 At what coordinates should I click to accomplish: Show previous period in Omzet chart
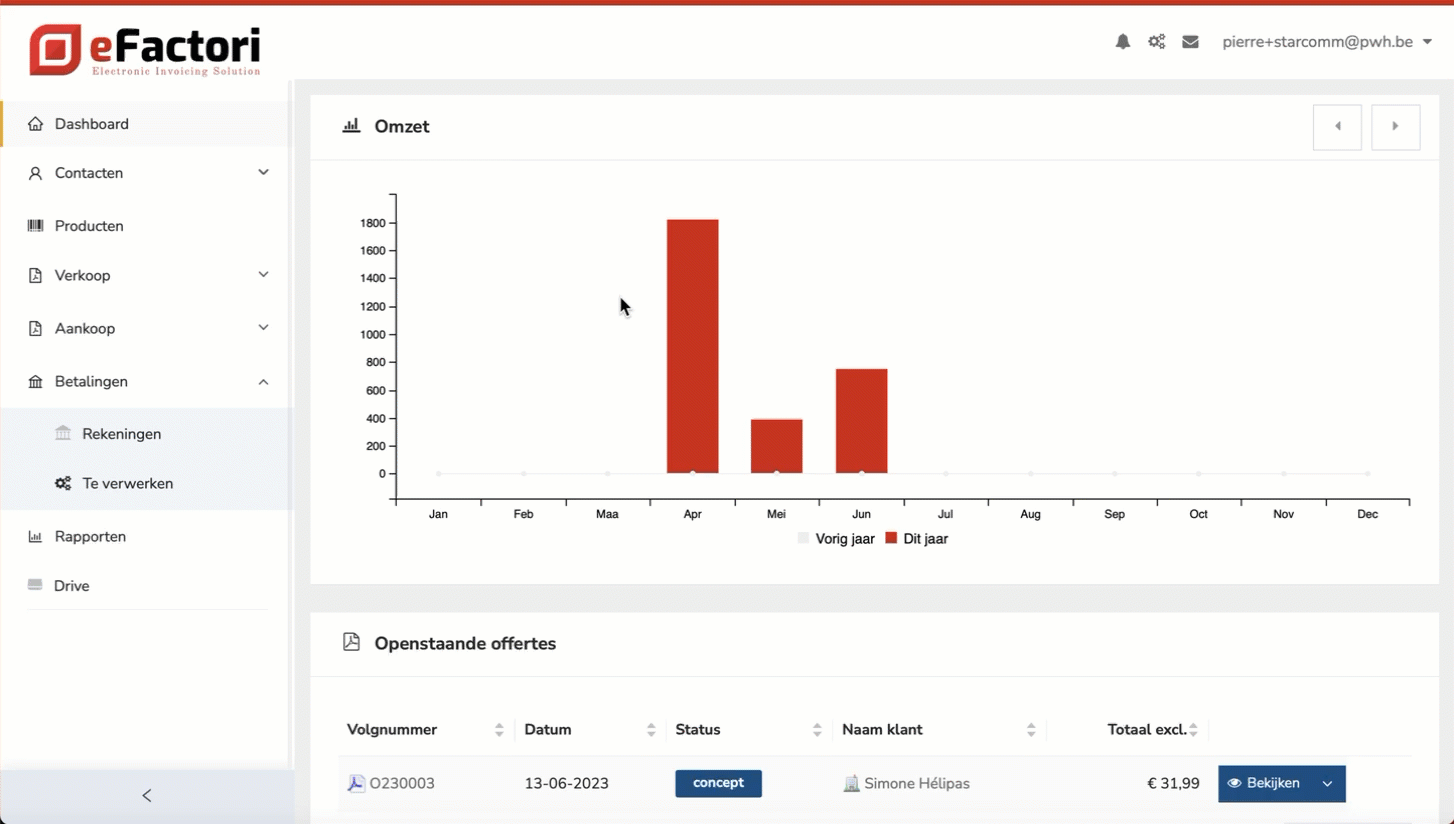tap(1337, 127)
